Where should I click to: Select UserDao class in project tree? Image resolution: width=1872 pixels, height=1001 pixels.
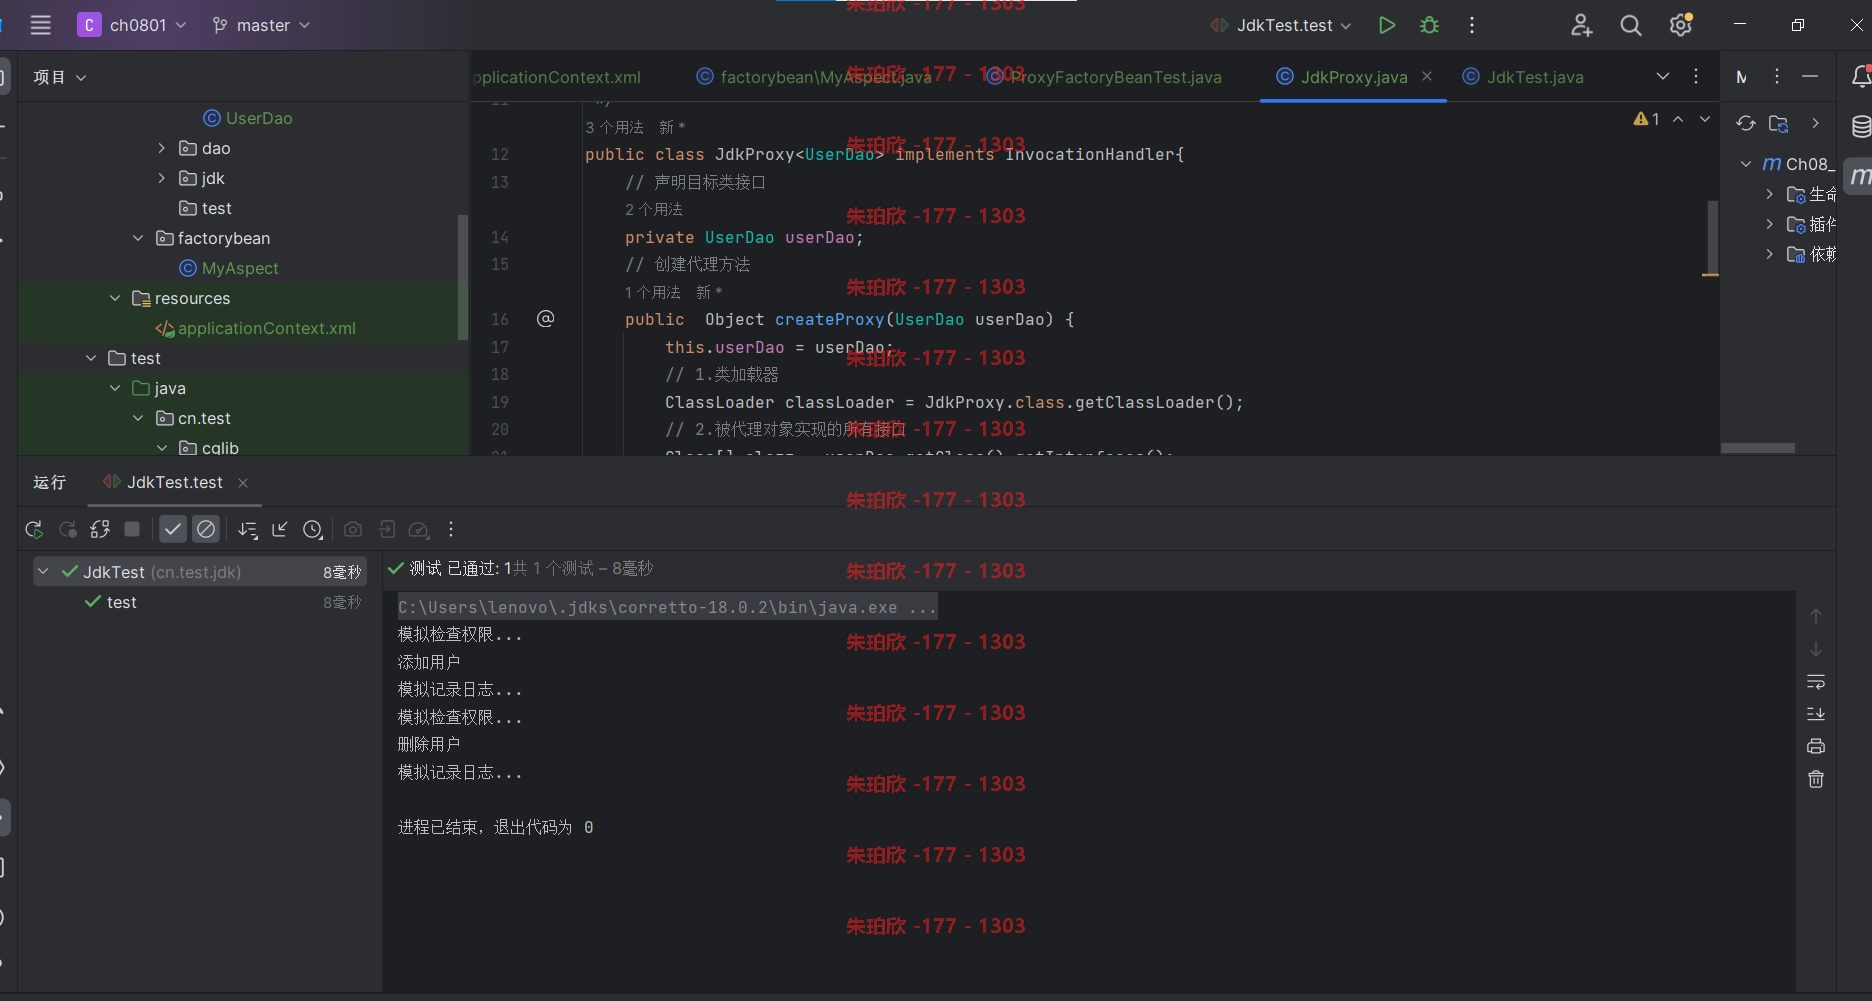(248, 118)
